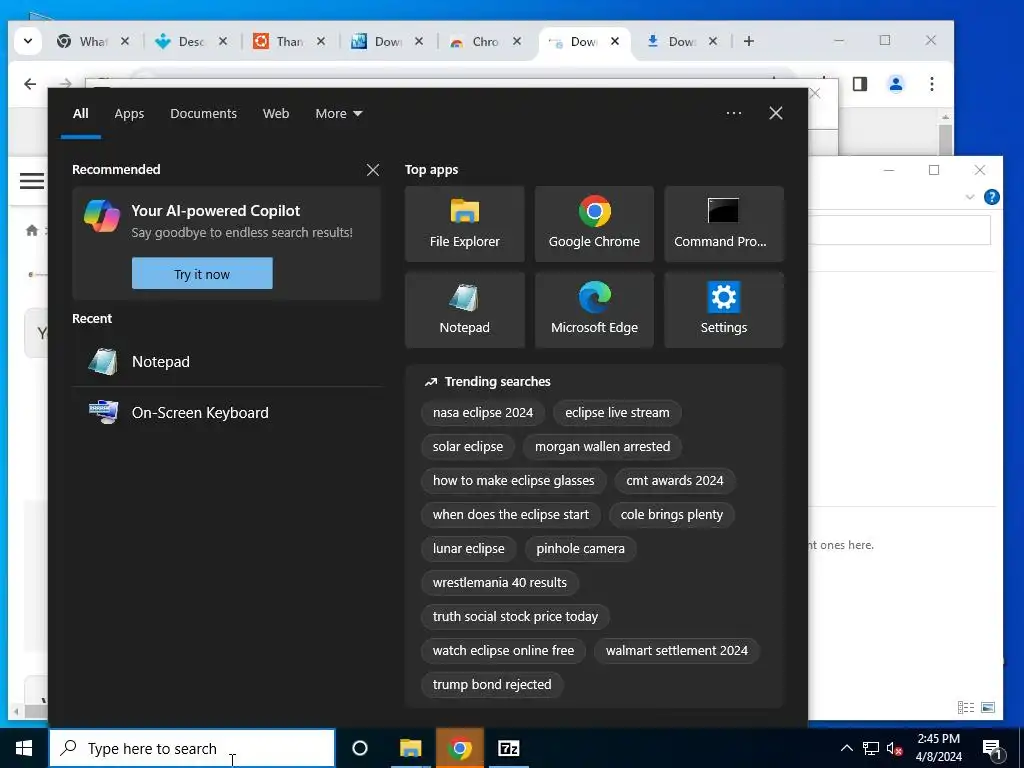Close the search panel
1024x768 pixels.
click(776, 113)
